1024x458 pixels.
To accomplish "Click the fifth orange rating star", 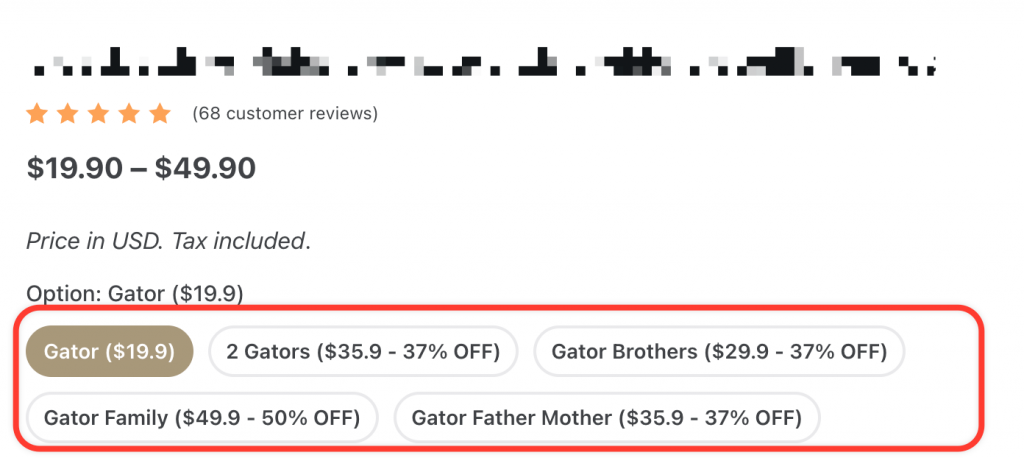I will click(x=160, y=114).
